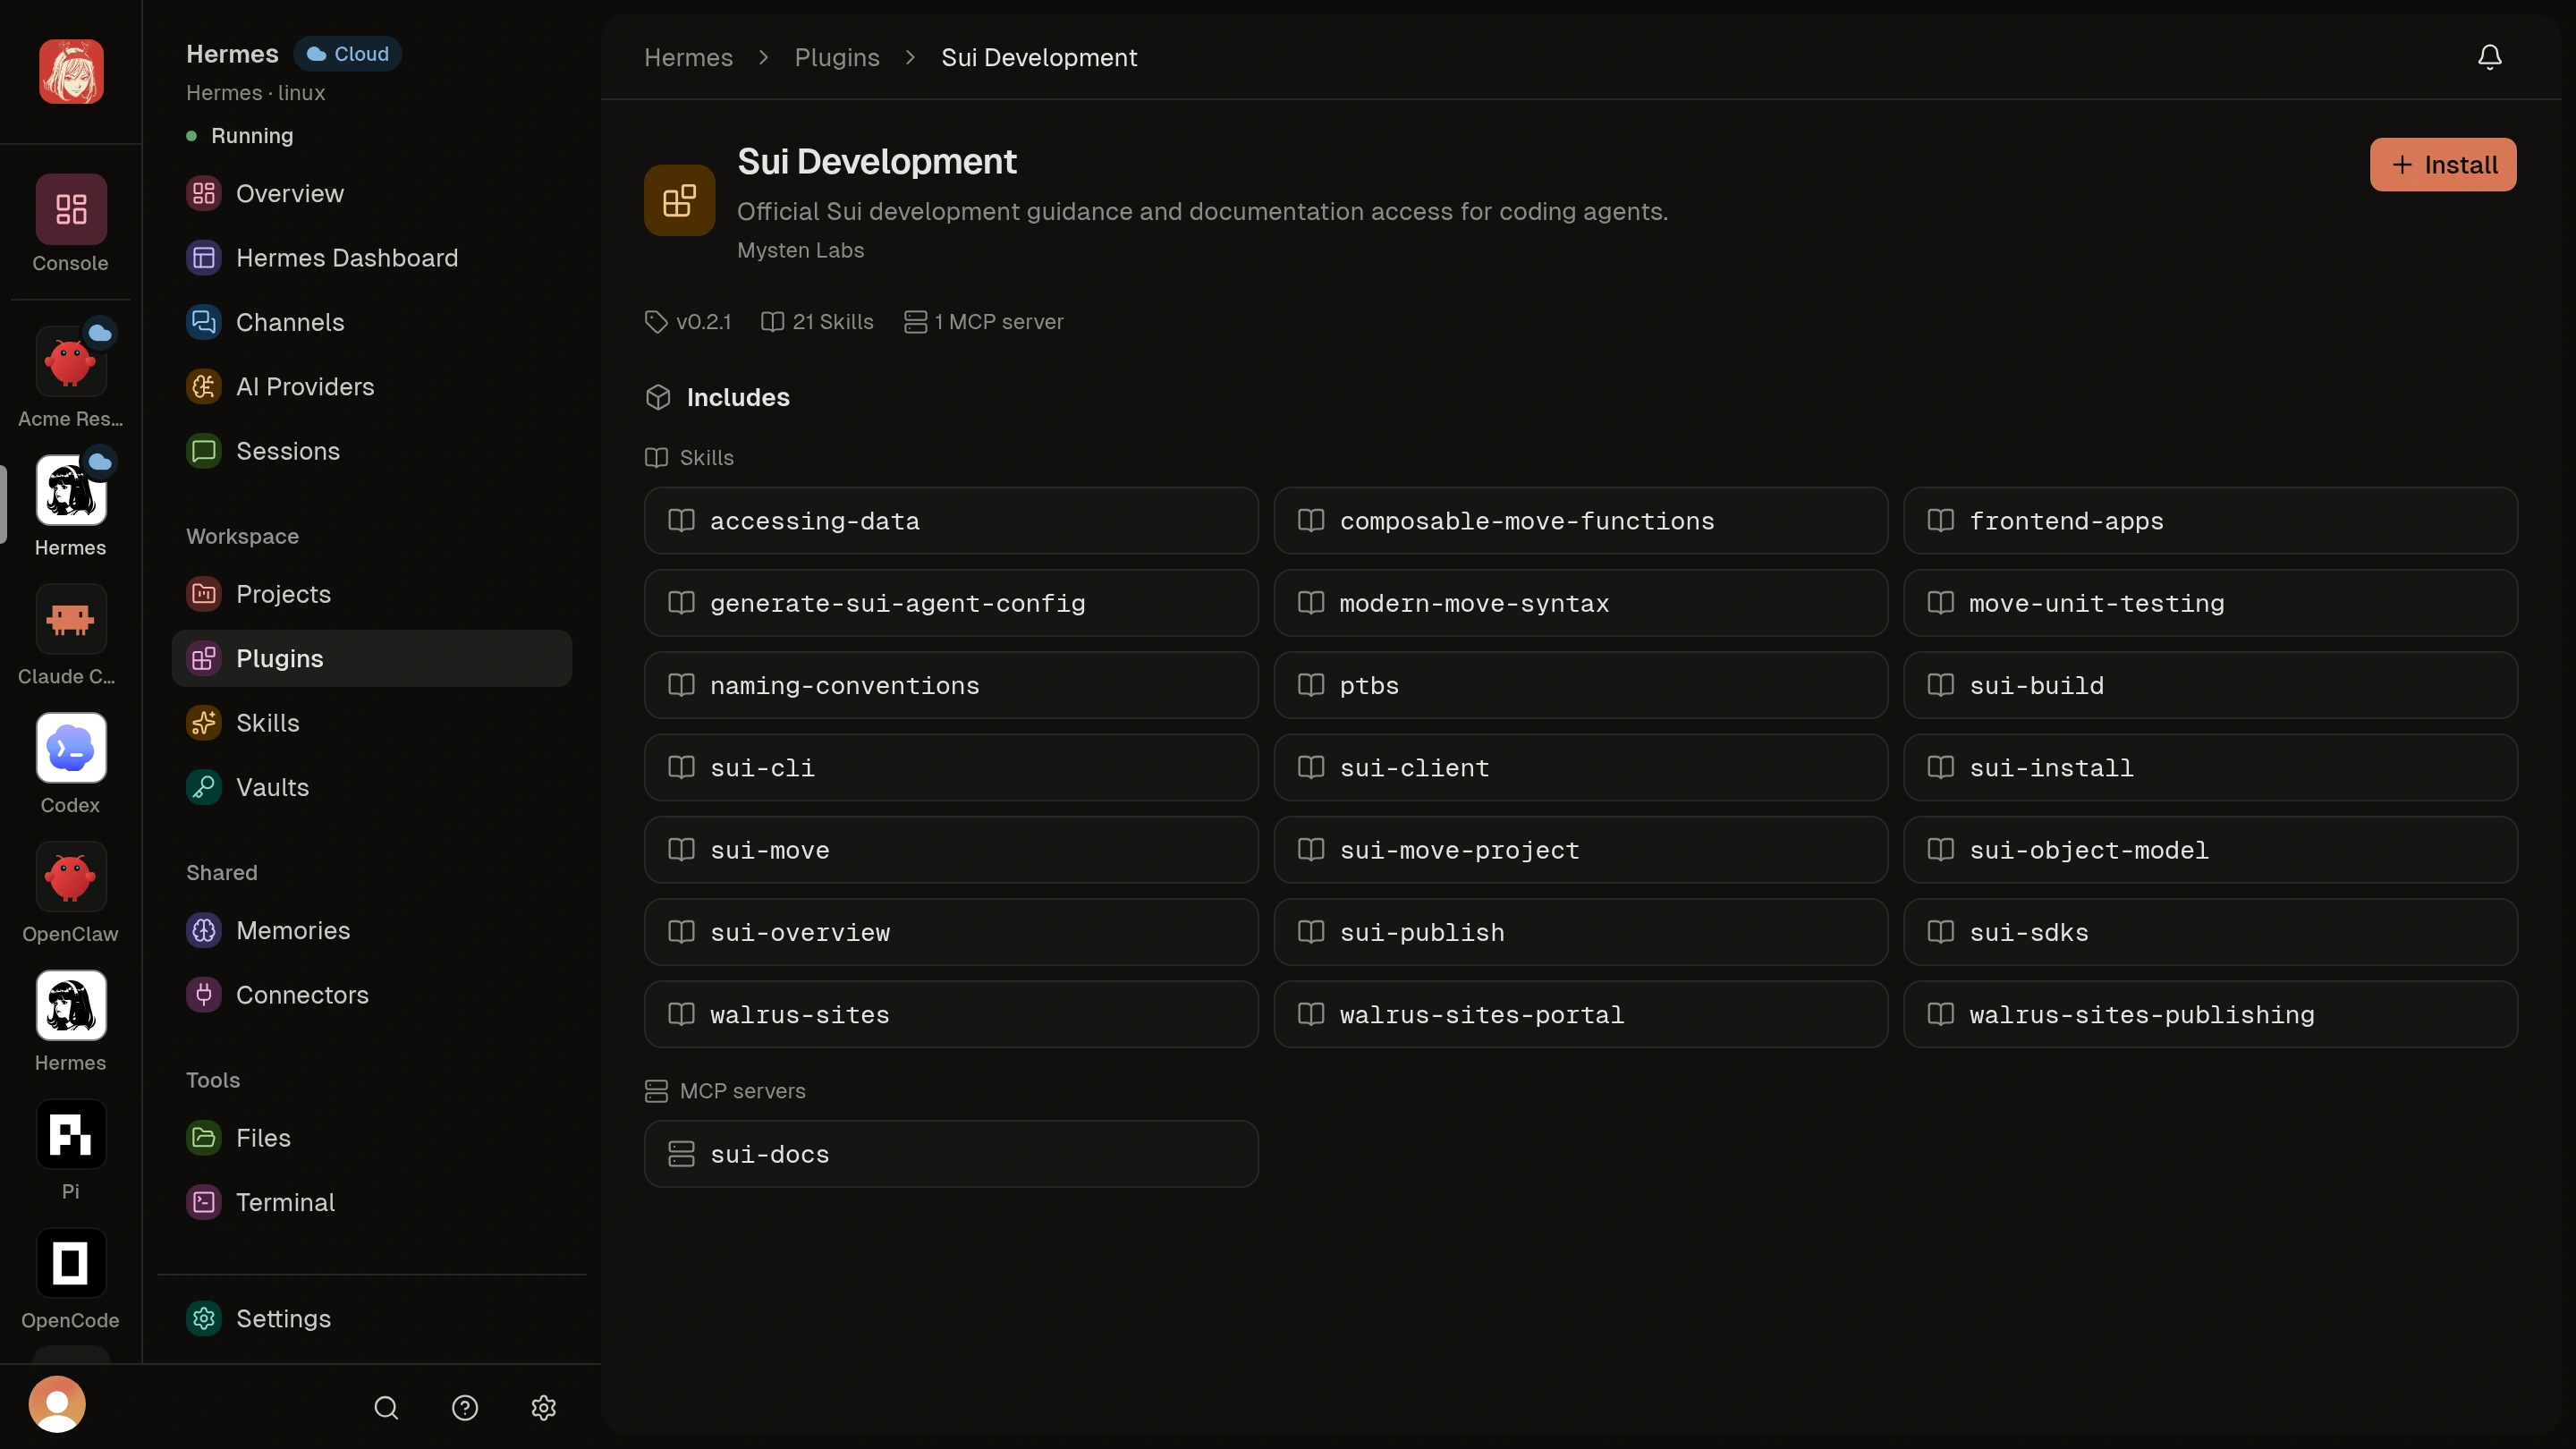
Task: Open Projects under Workspace
Action: click(x=372, y=594)
